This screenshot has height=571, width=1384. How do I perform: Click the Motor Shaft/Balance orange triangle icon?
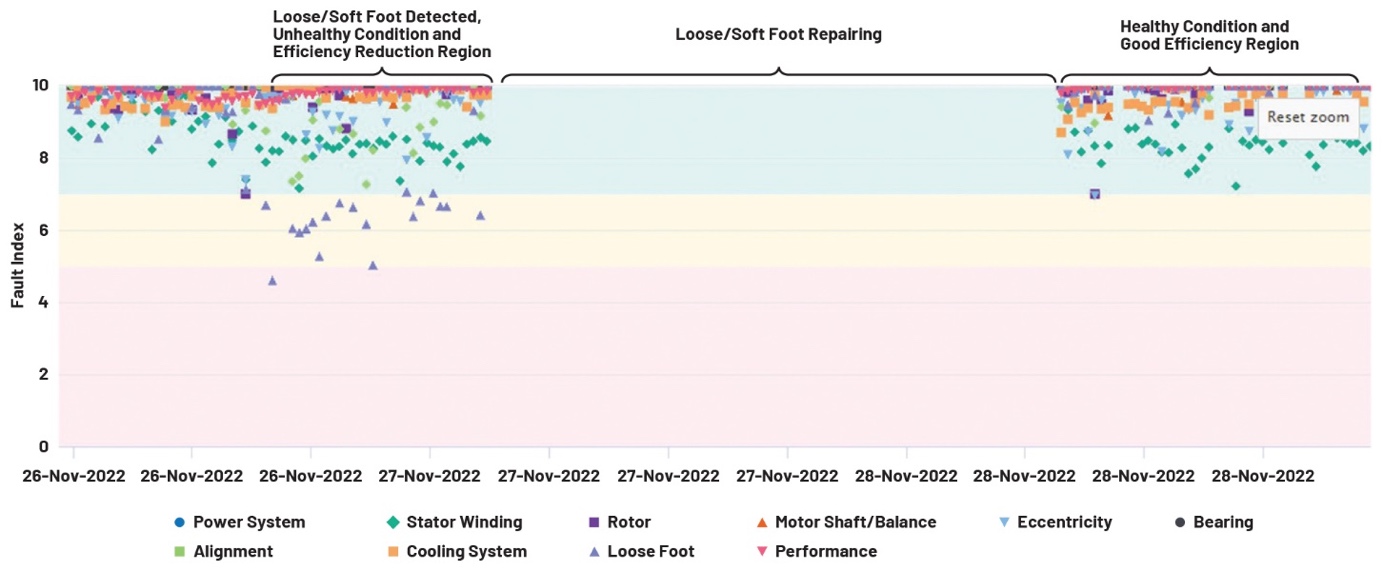[x=761, y=522]
